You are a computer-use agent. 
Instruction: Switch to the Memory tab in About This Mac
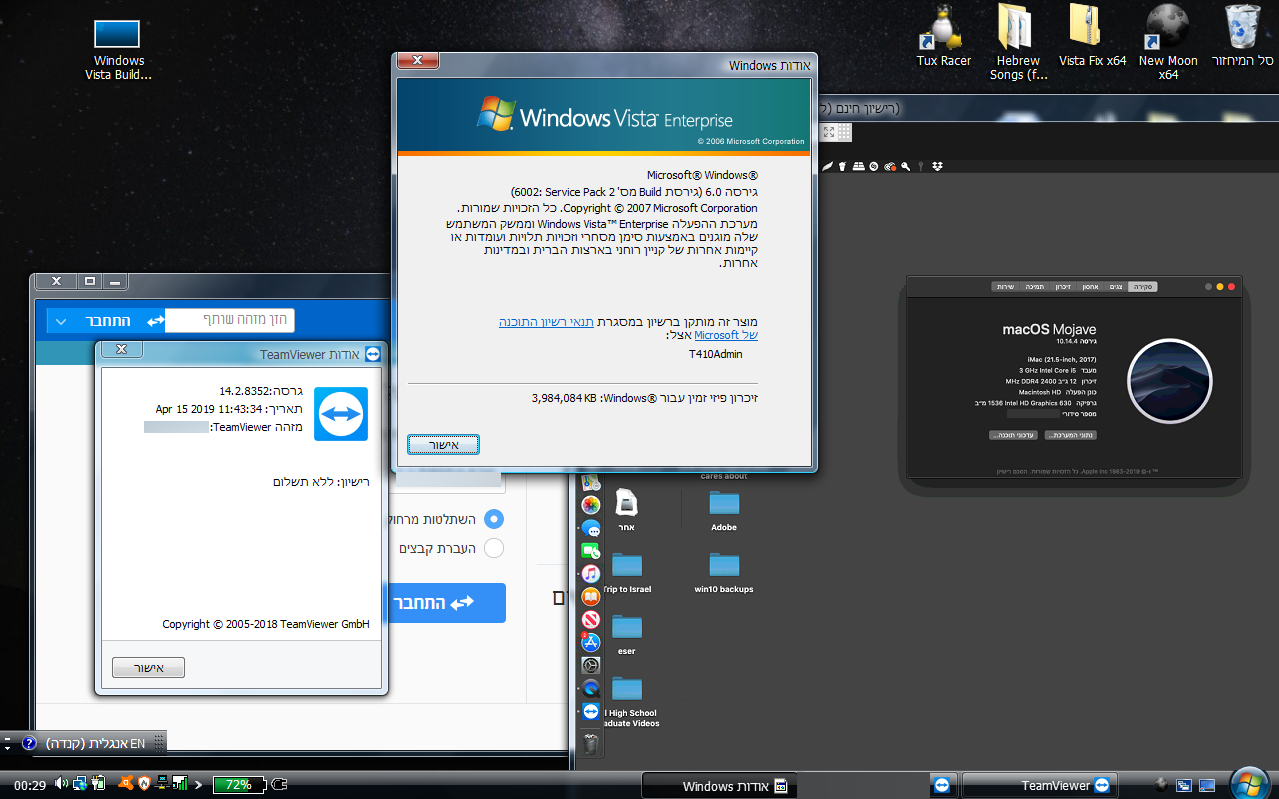[x=1062, y=287]
